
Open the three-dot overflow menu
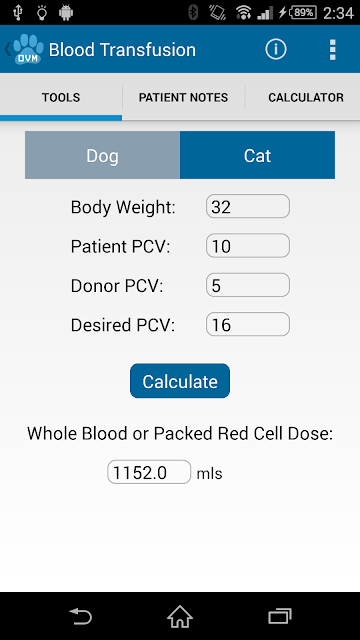333,50
